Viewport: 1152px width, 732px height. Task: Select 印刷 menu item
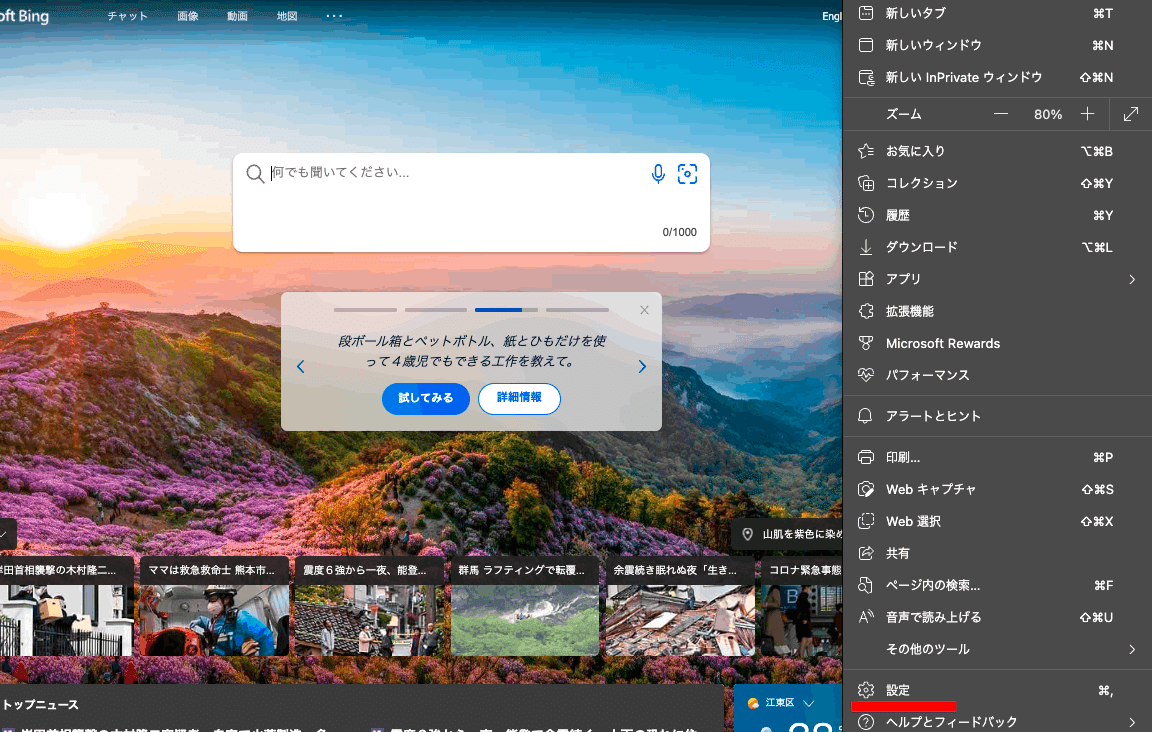tap(997, 457)
